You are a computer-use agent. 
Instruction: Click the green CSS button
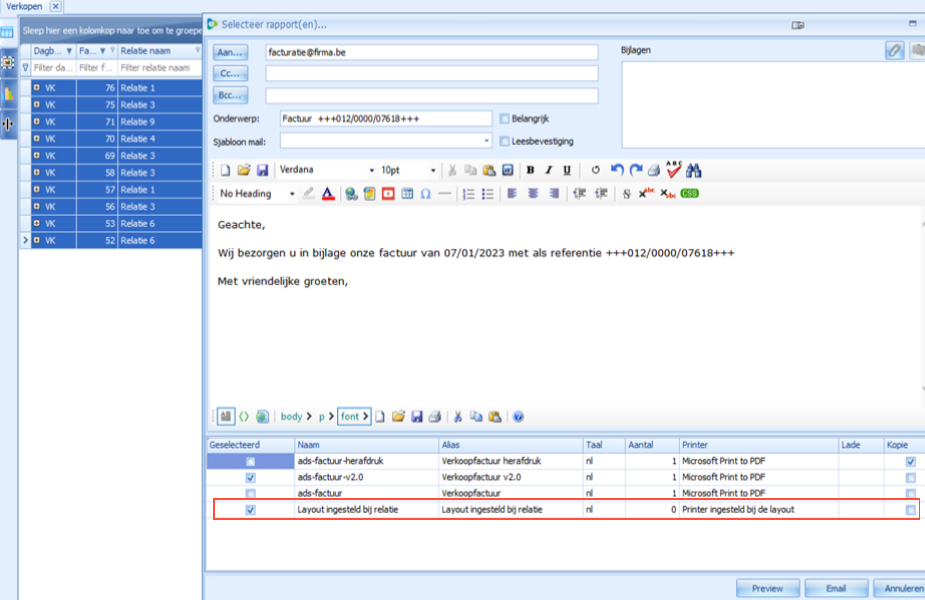(x=689, y=194)
